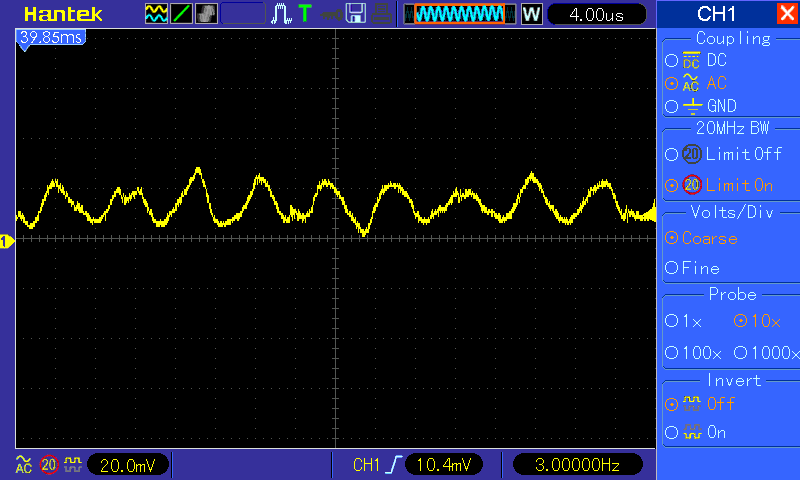
Task: Click the 39.85ms trigger position marker
Action: pos(51,37)
